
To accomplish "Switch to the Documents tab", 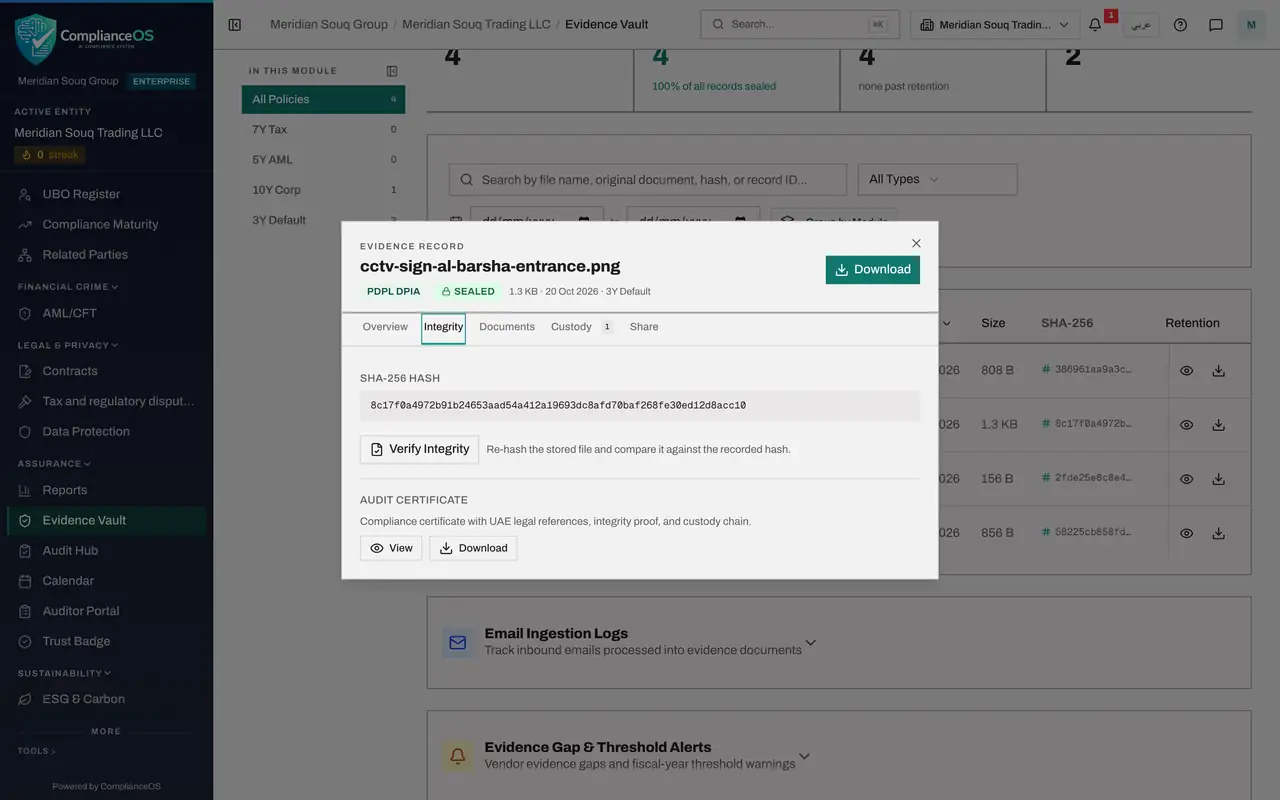I will [507, 327].
